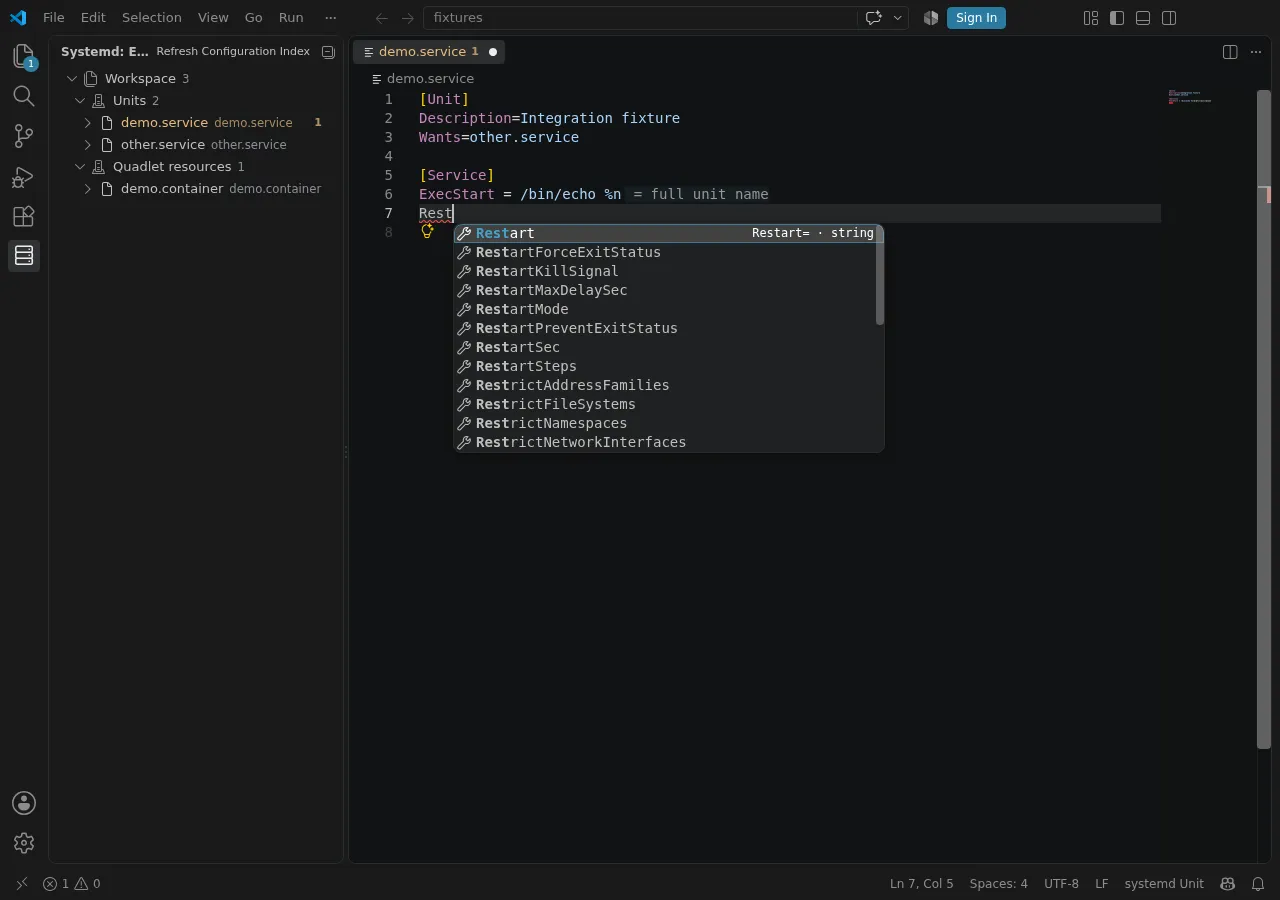The height and width of the screenshot is (900, 1280).
Task: Open the Manage gear icon
Action: 24,843
